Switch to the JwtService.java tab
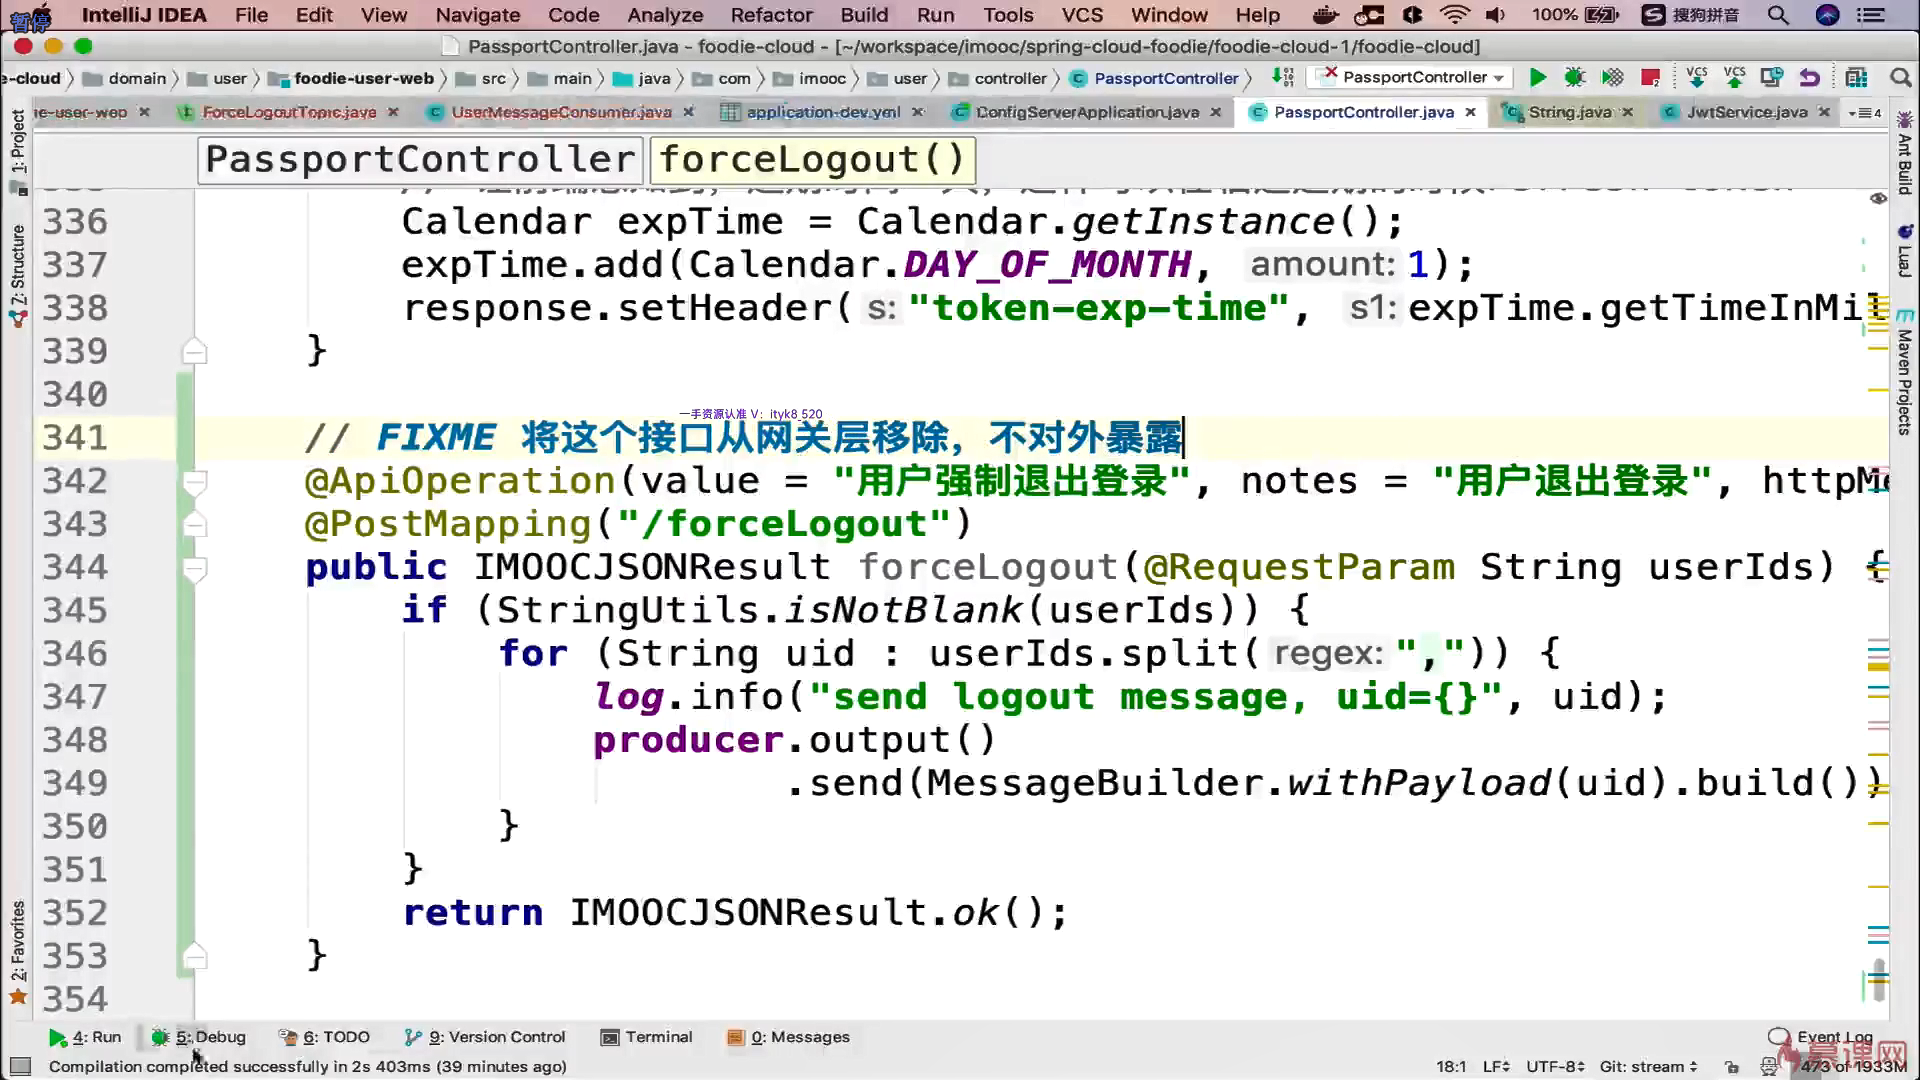The height and width of the screenshot is (1080, 1920). coord(1745,112)
